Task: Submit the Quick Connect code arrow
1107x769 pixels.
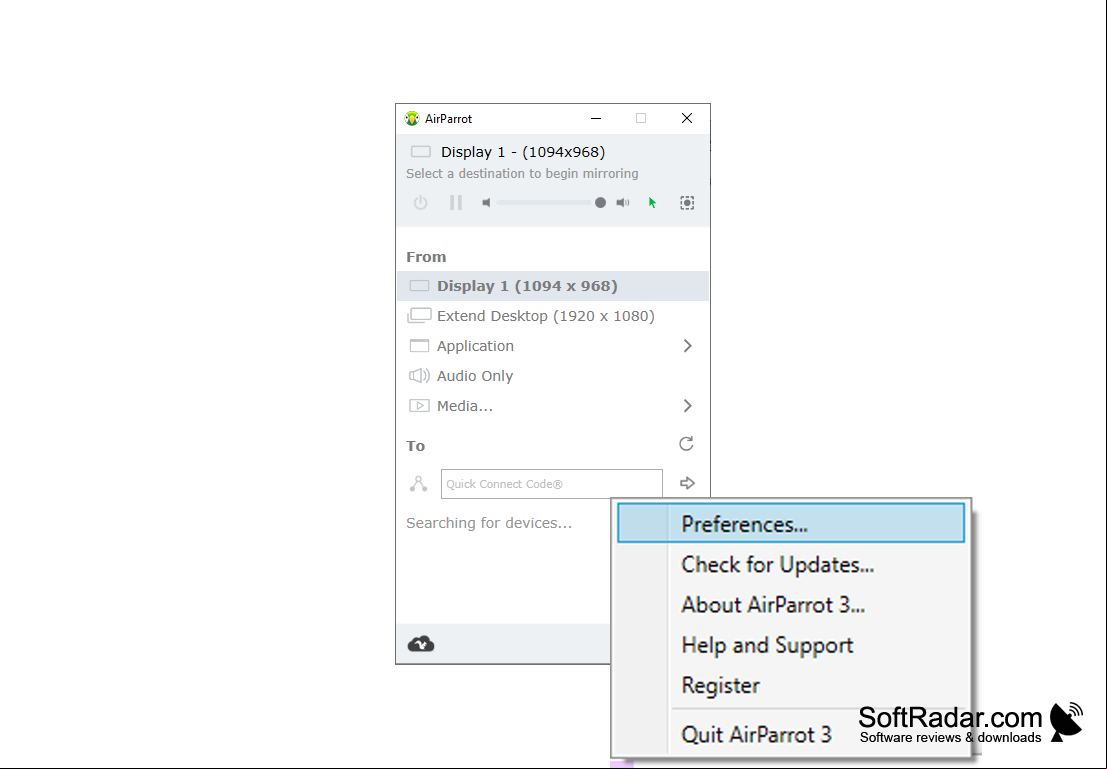Action: pos(687,484)
